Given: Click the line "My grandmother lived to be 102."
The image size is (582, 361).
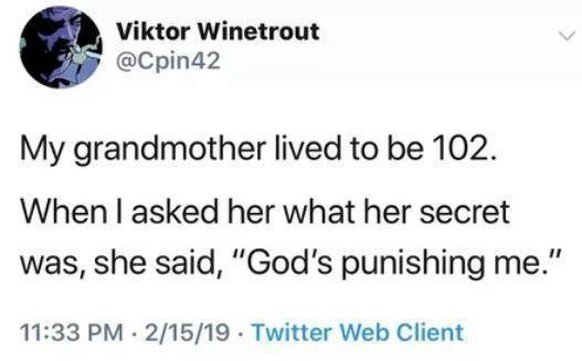Looking at the screenshot, I should (x=259, y=149).
